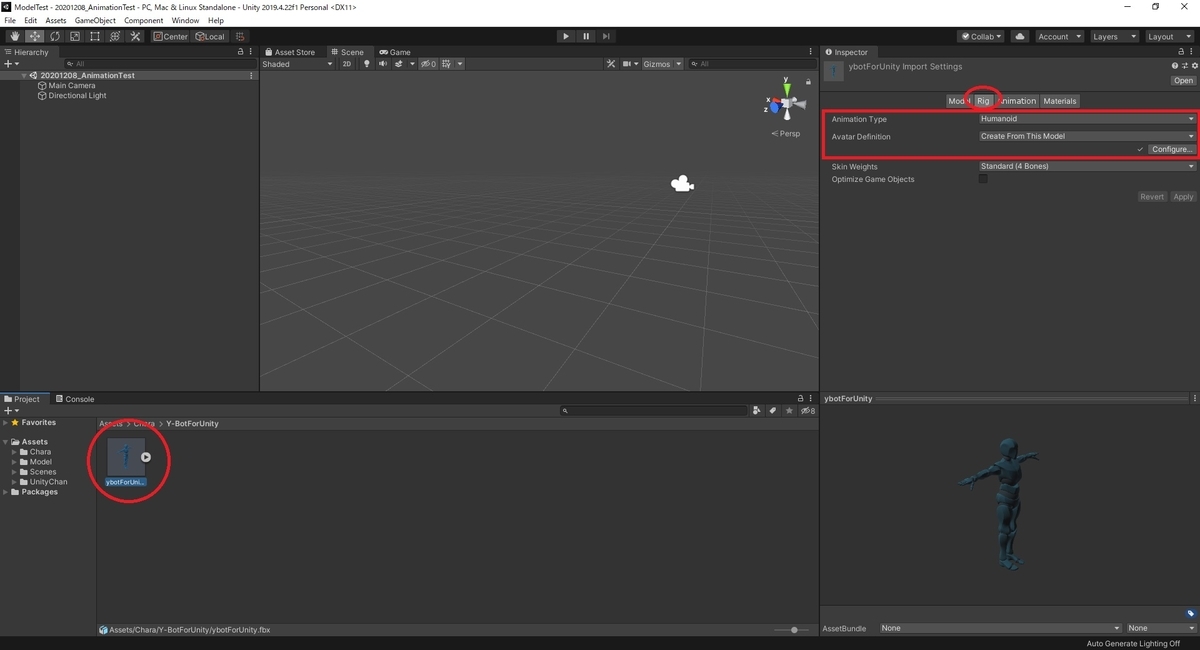Select the combined Transform tool
This screenshot has width=1200, height=650.
[x=114, y=36]
